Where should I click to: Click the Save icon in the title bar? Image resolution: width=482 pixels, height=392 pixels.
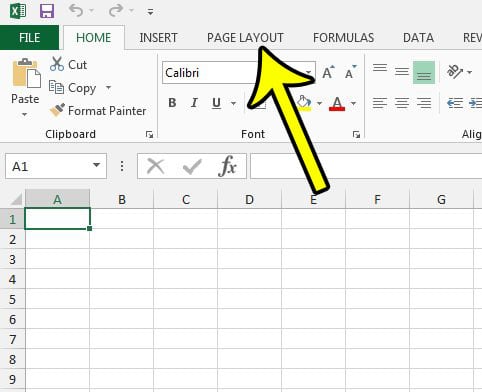47,11
